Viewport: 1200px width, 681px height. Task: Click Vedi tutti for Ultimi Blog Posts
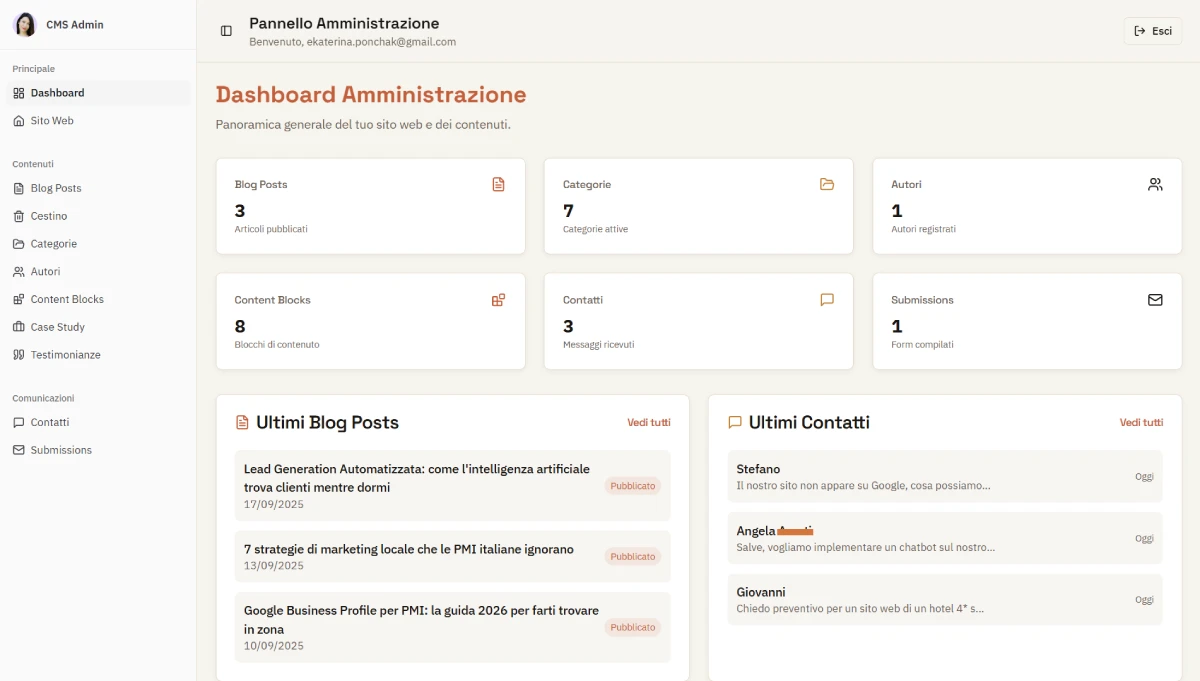pos(649,422)
